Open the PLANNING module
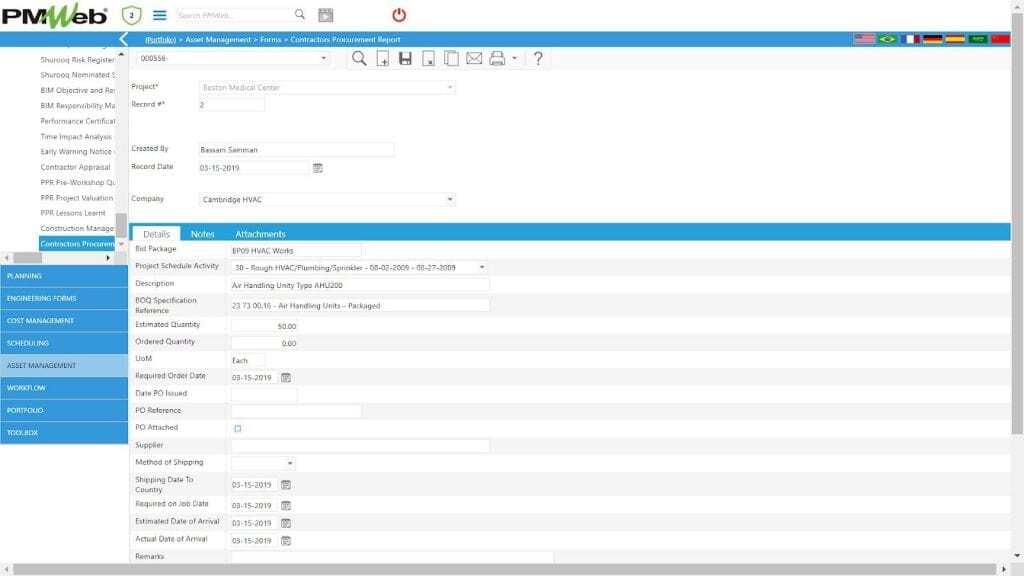 click(x=64, y=276)
